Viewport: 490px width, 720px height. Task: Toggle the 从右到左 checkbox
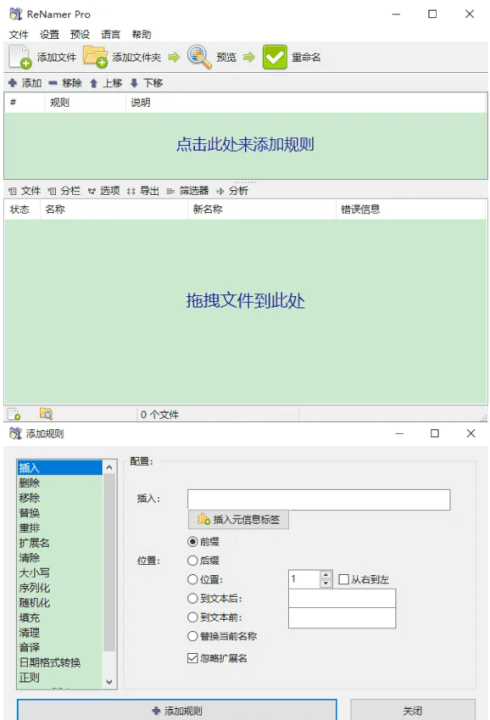344,579
